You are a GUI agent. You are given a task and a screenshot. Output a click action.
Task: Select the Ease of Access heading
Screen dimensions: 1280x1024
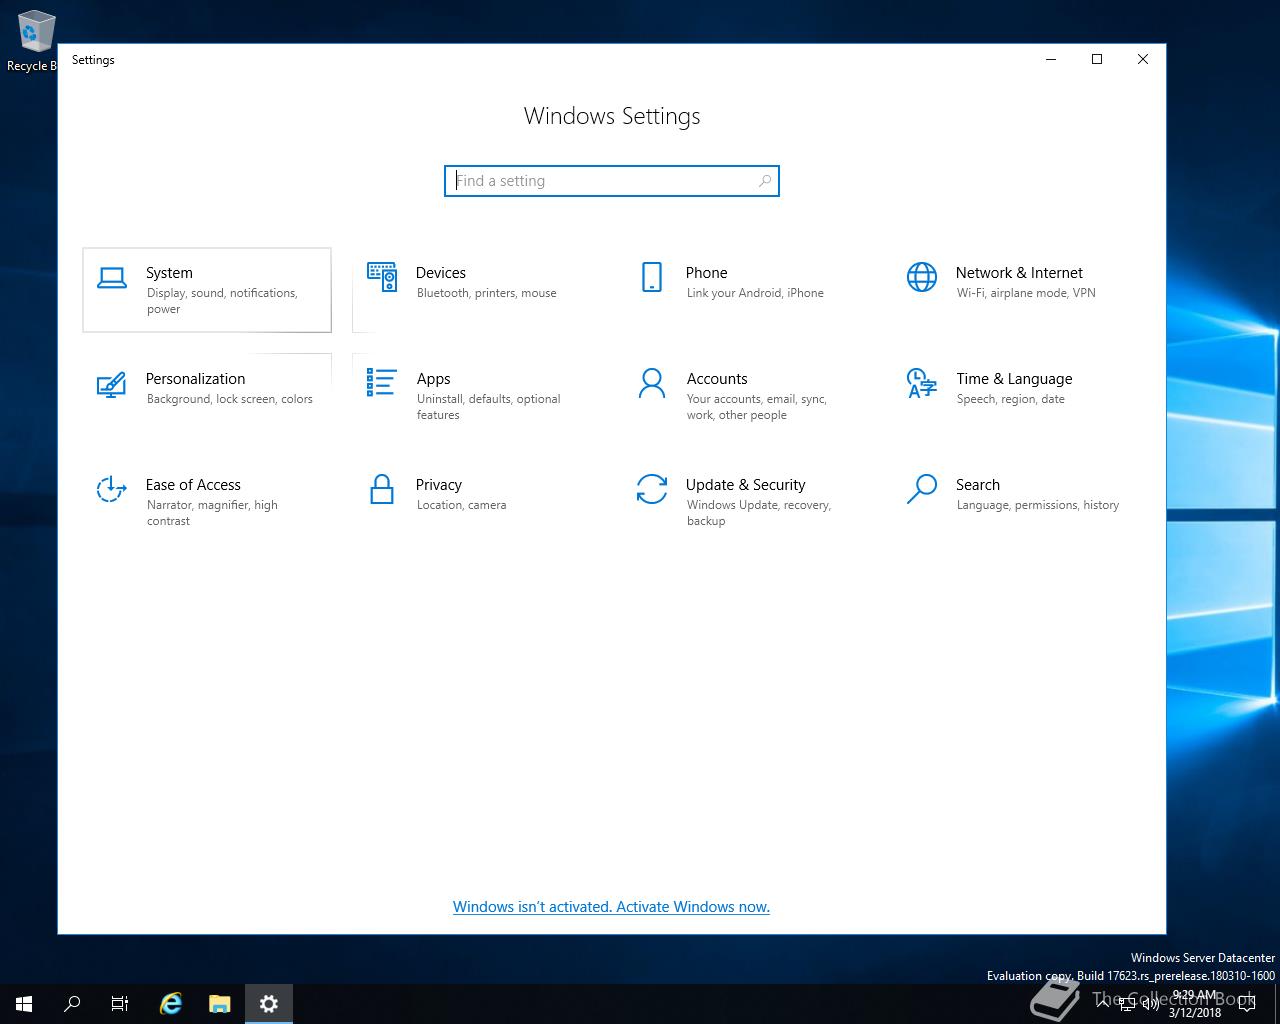193,485
